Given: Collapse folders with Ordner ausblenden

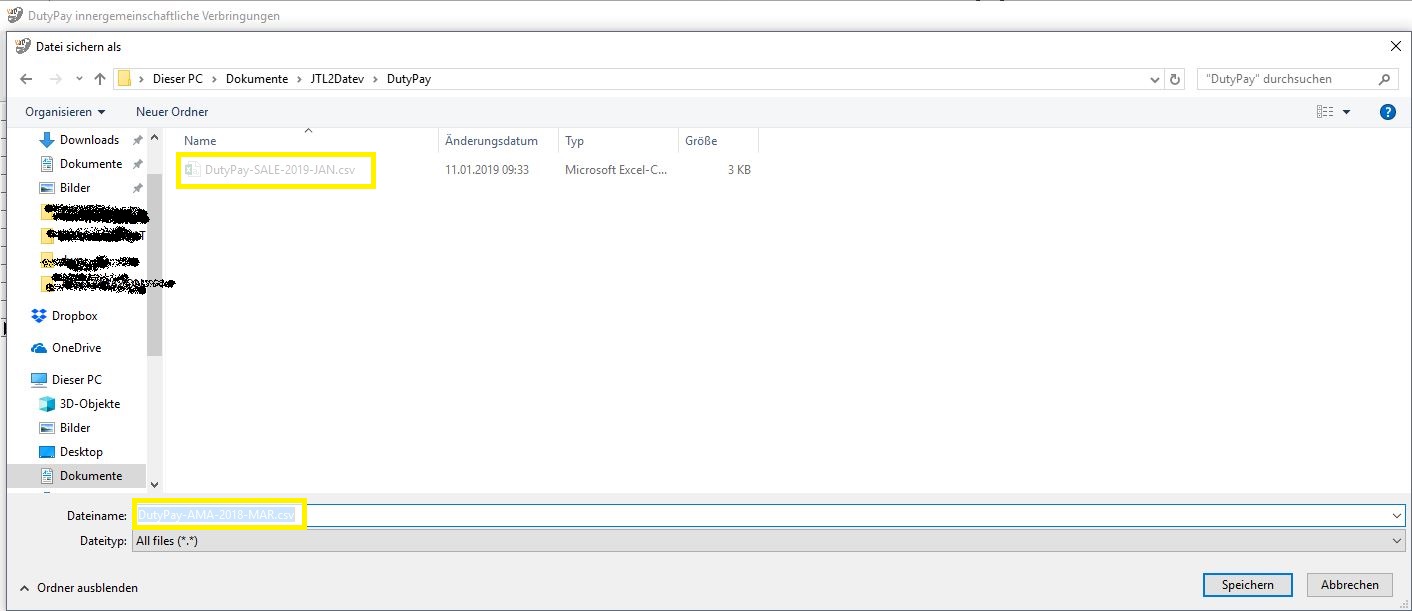Looking at the screenshot, I should click(x=79, y=588).
